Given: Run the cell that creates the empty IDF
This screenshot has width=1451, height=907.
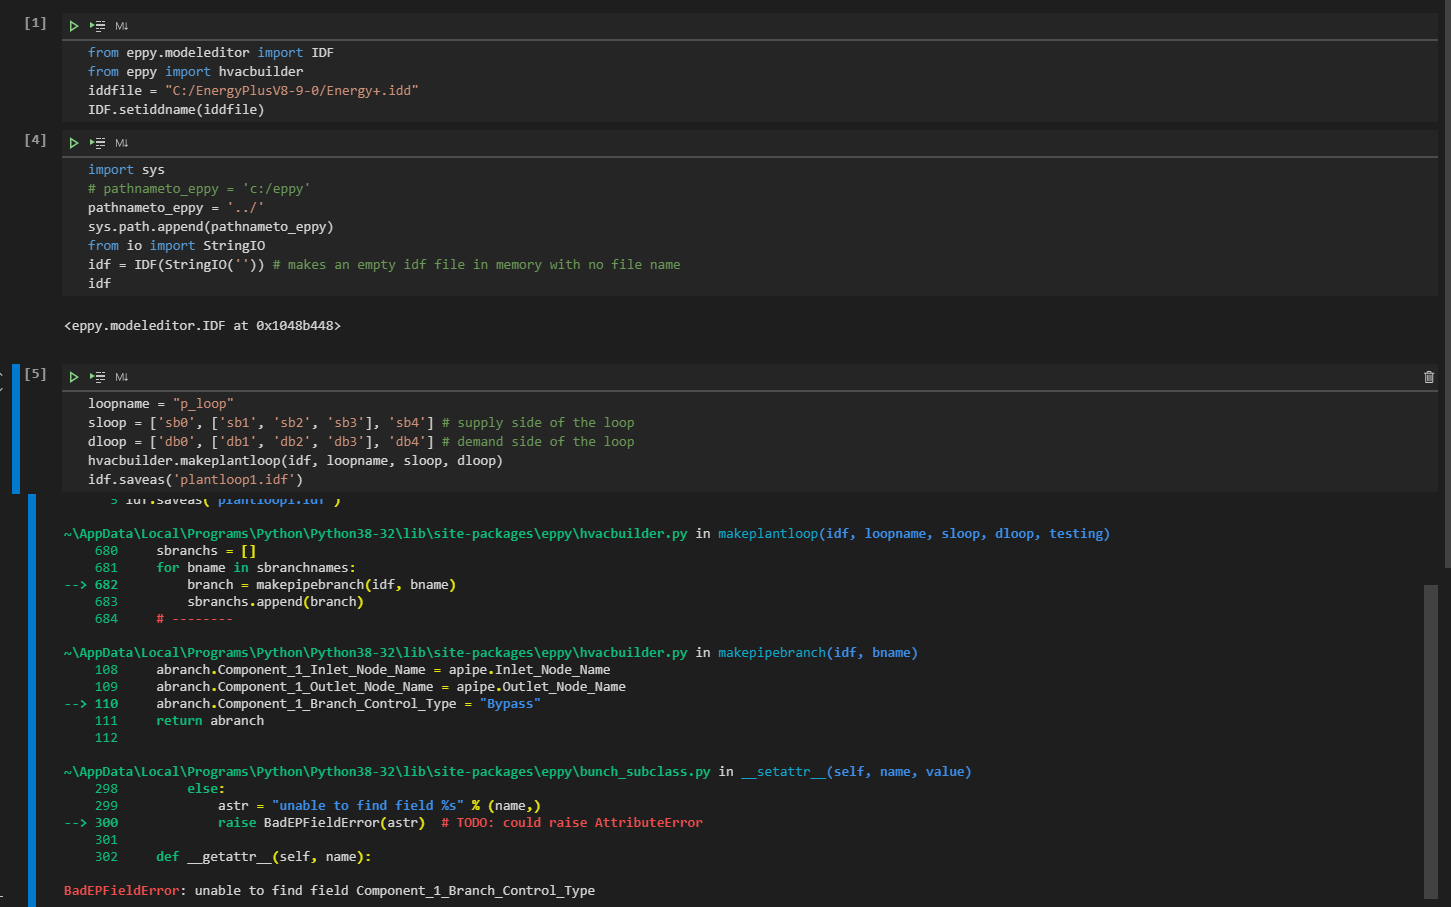Looking at the screenshot, I should click(74, 142).
